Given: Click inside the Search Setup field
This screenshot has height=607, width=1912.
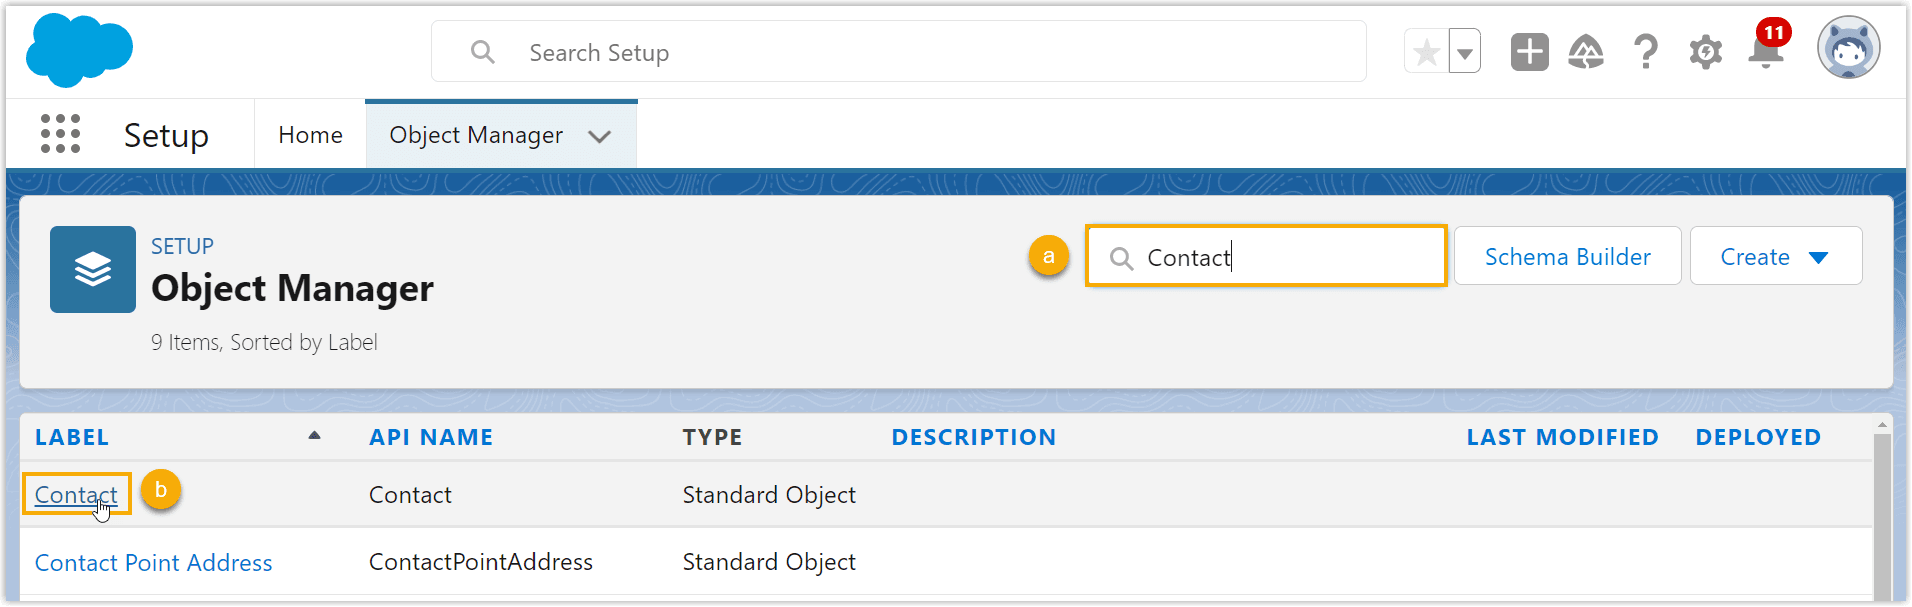Looking at the screenshot, I should point(897,51).
